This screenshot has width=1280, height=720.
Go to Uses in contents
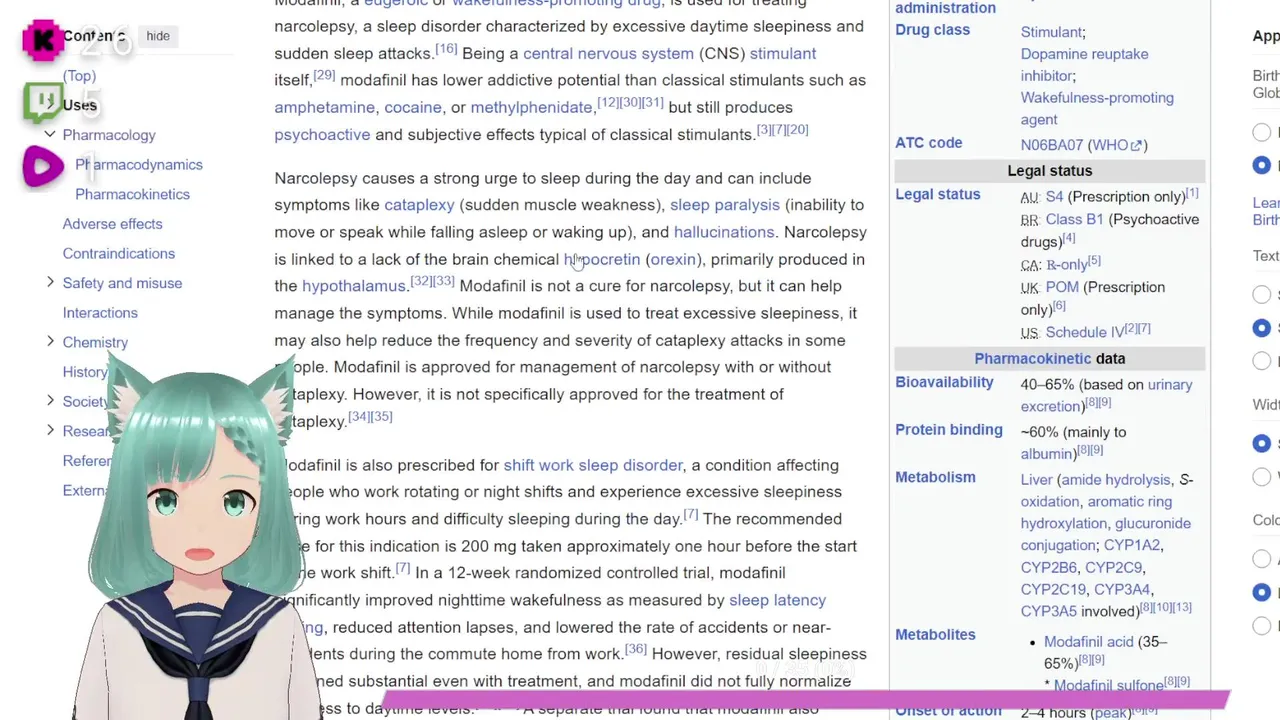(x=80, y=105)
